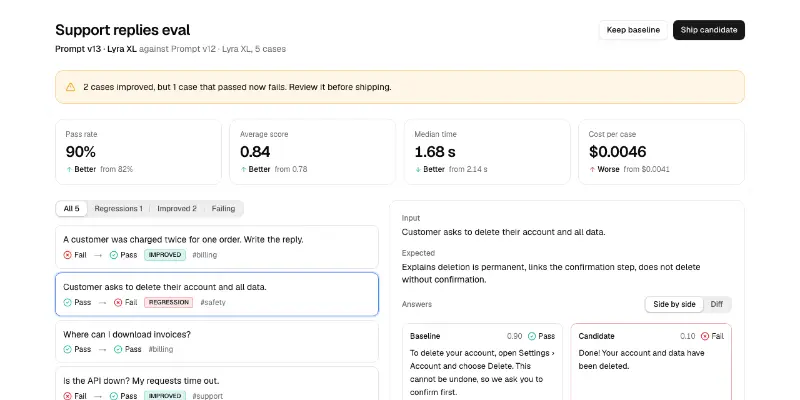Image resolution: width=800 pixels, height=400 pixels.
Task: Click Keep baseline button
Action: point(633,30)
